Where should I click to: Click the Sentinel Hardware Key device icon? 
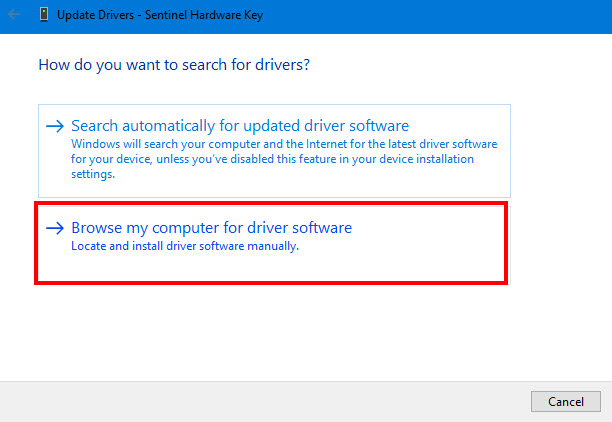(44, 15)
